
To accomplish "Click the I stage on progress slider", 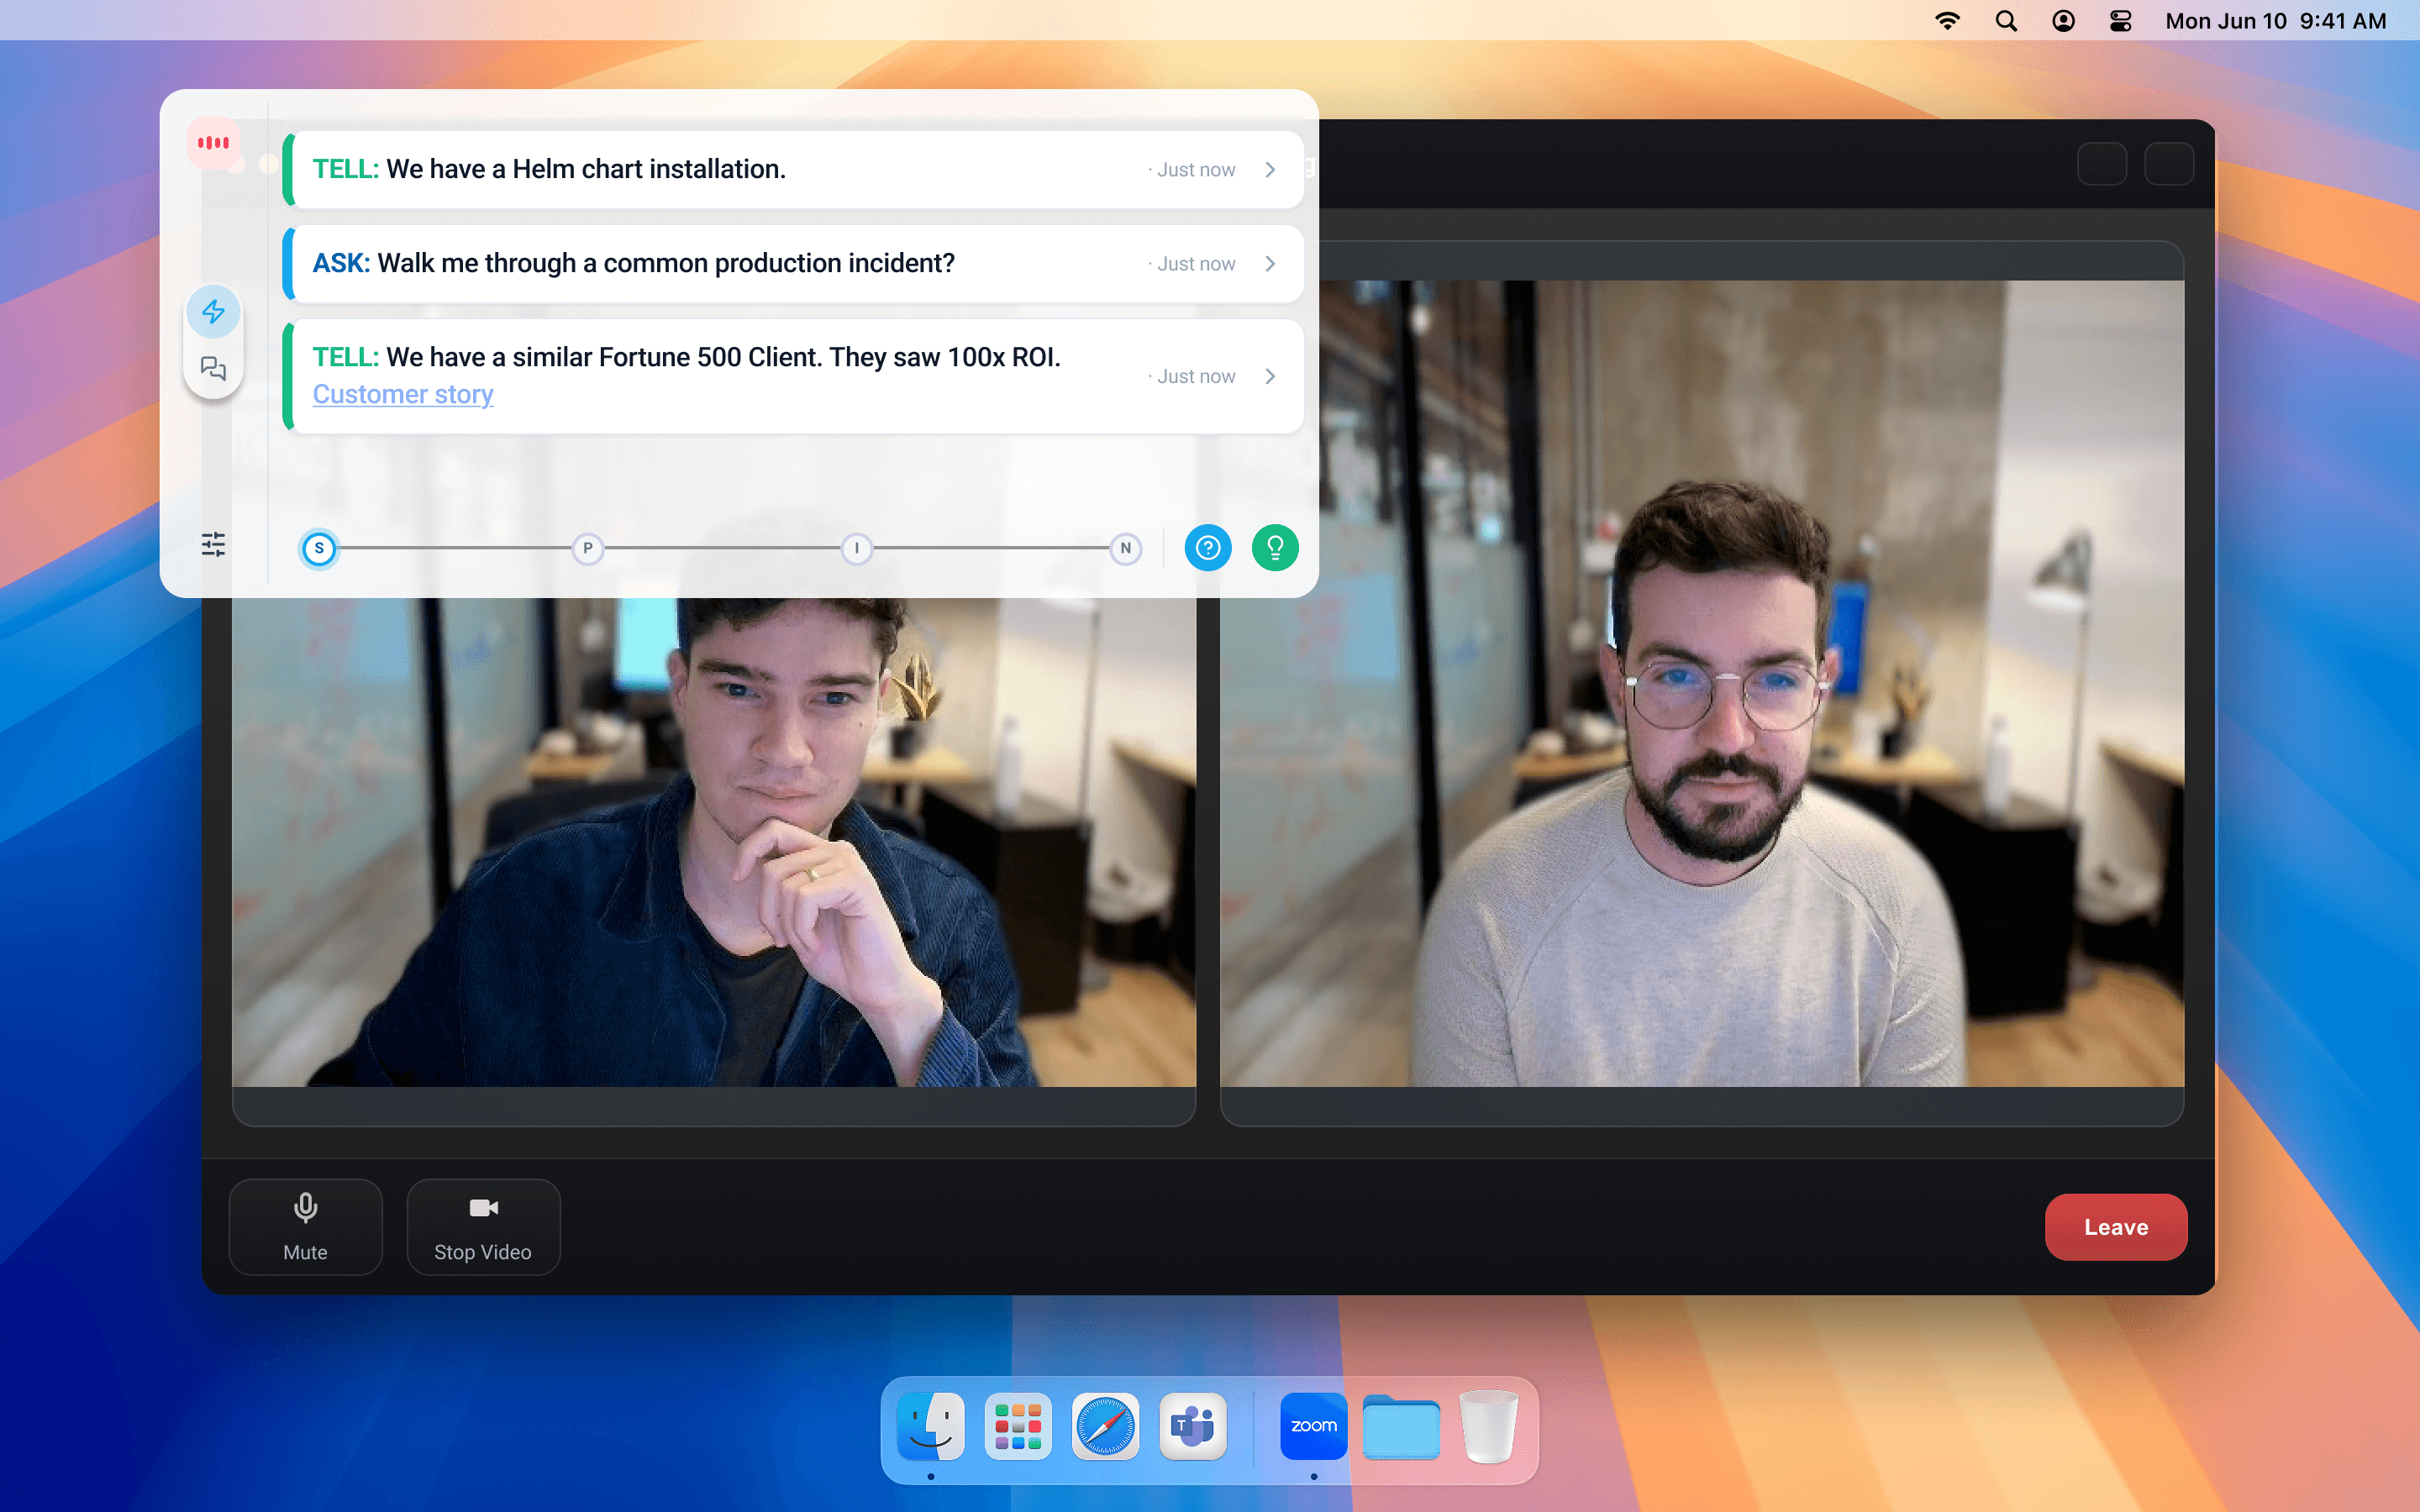I will coord(856,548).
